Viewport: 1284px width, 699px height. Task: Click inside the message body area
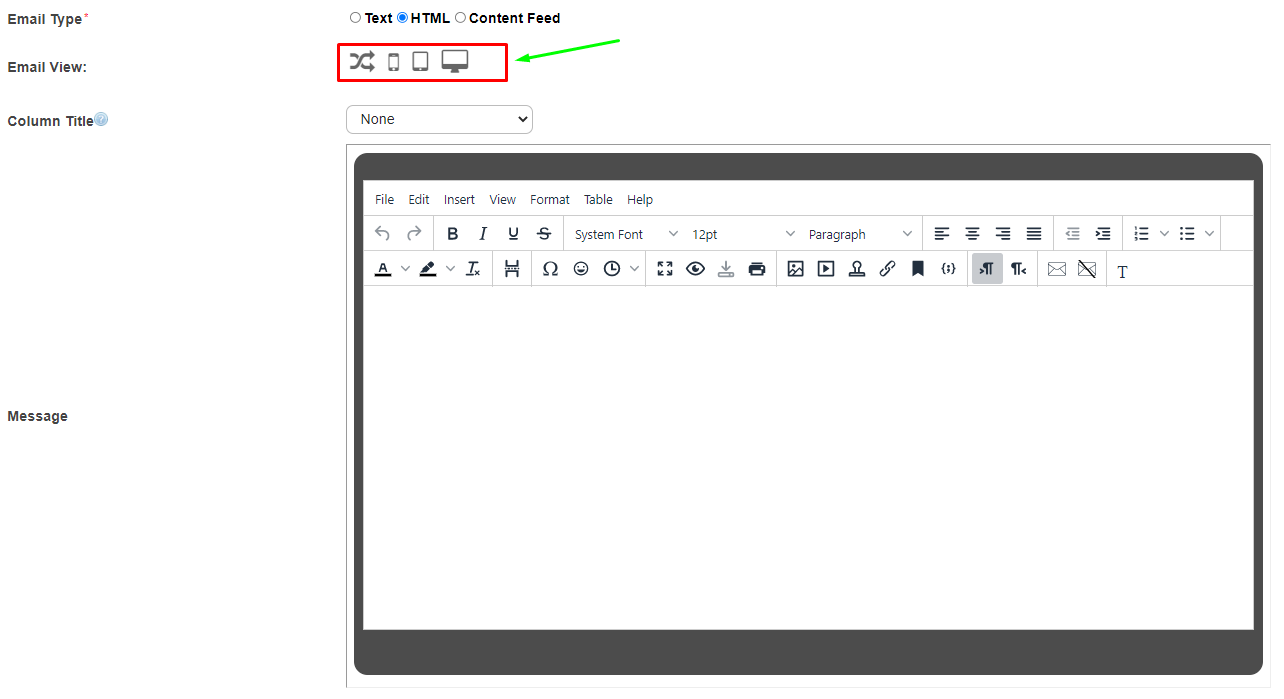[807, 456]
